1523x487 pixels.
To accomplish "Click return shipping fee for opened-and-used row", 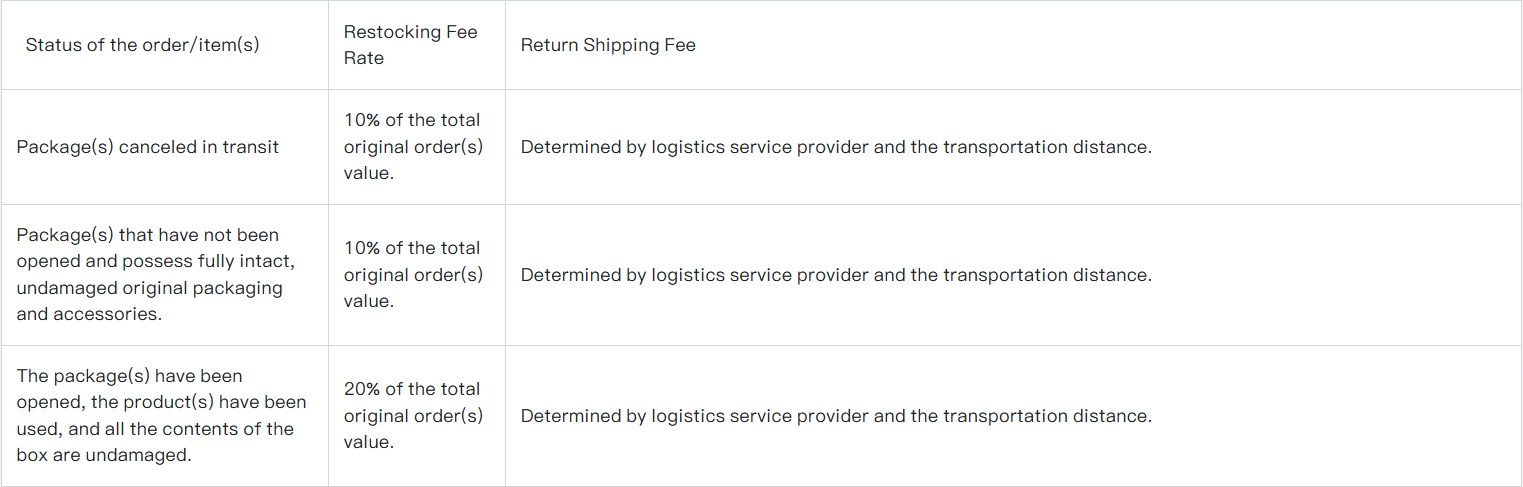I will tap(836, 416).
